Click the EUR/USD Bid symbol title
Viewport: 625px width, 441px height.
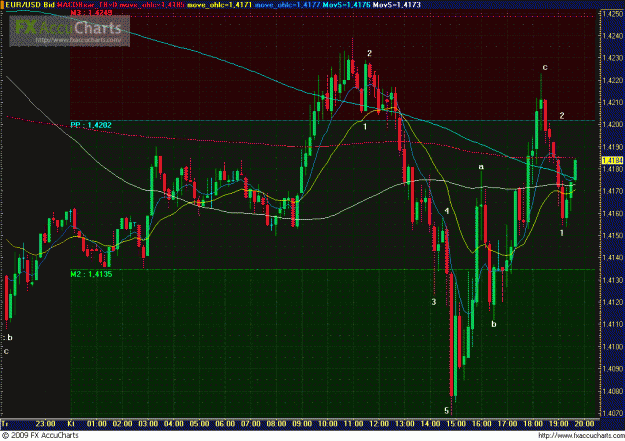(x=28, y=5)
